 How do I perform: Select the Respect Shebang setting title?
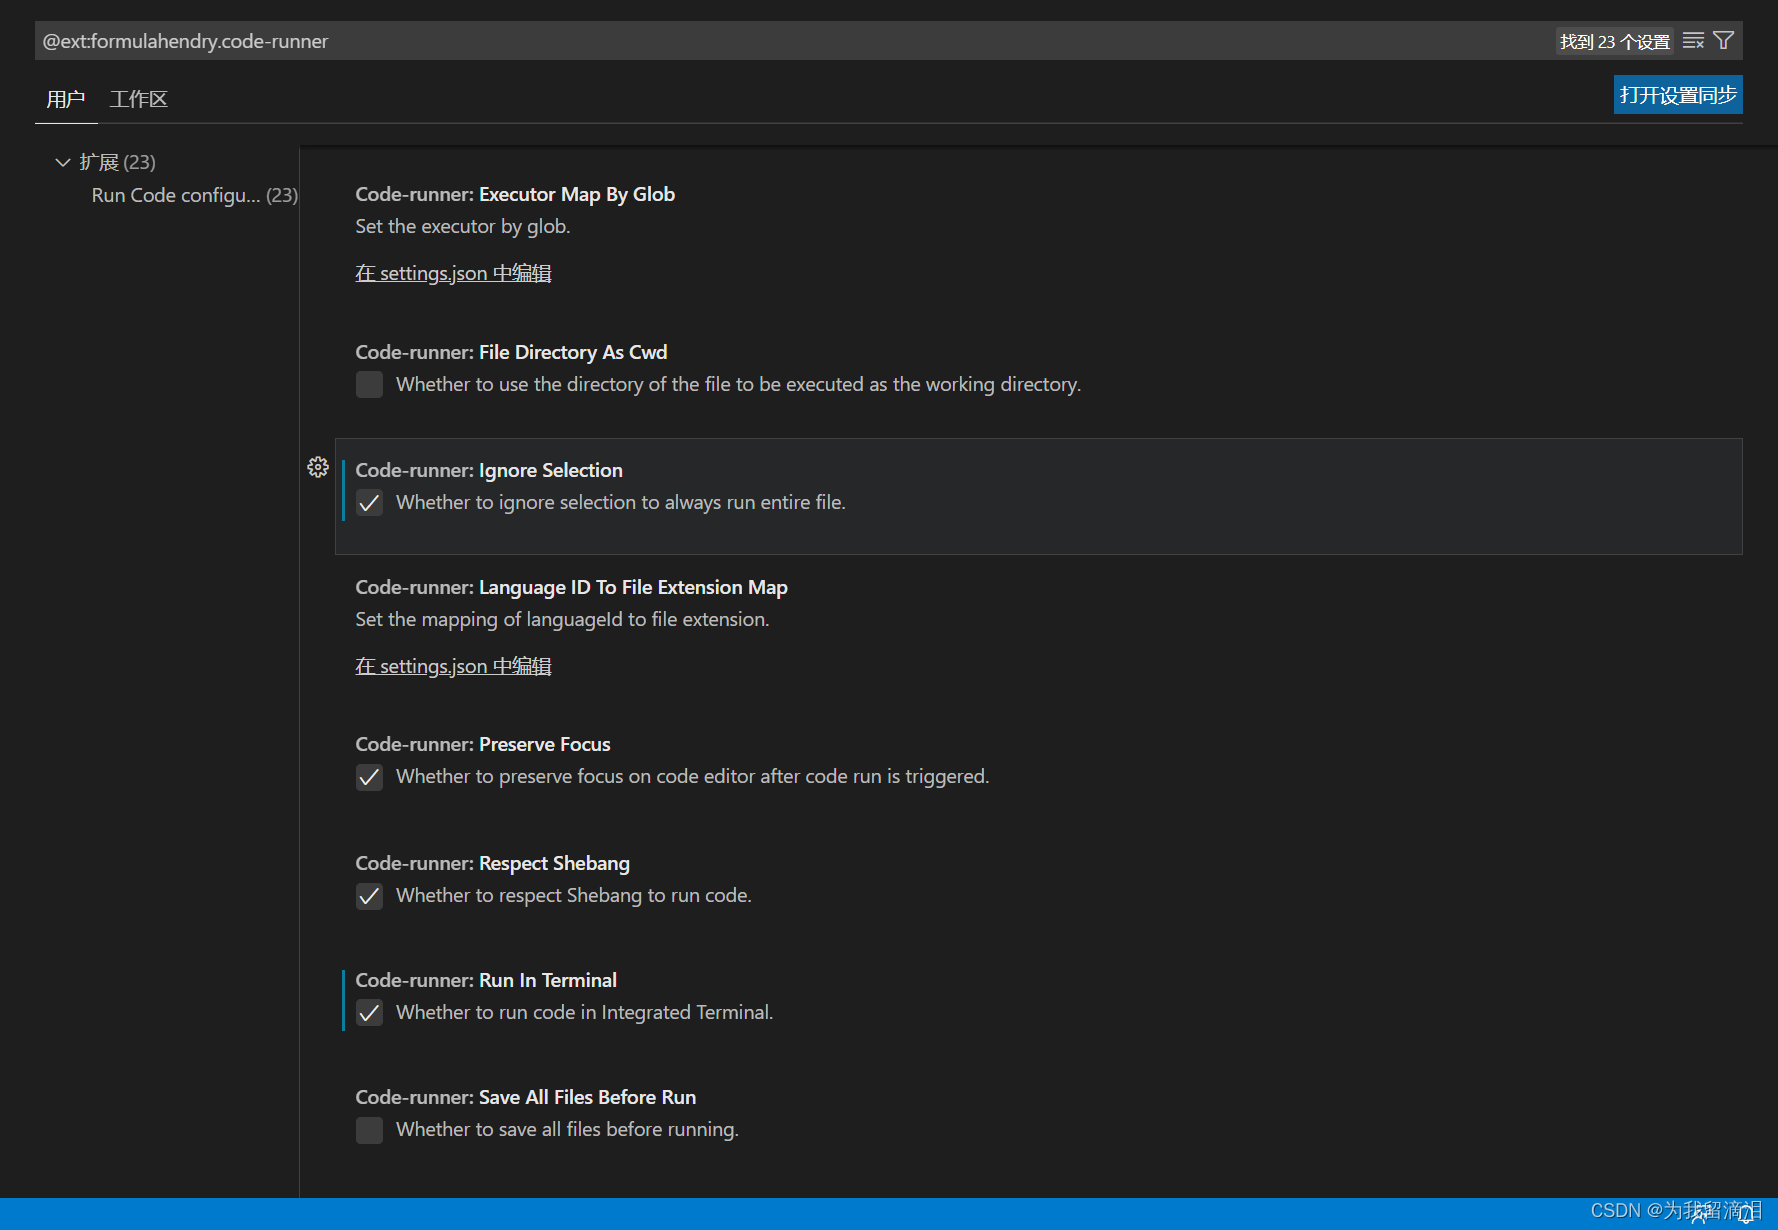tap(492, 863)
